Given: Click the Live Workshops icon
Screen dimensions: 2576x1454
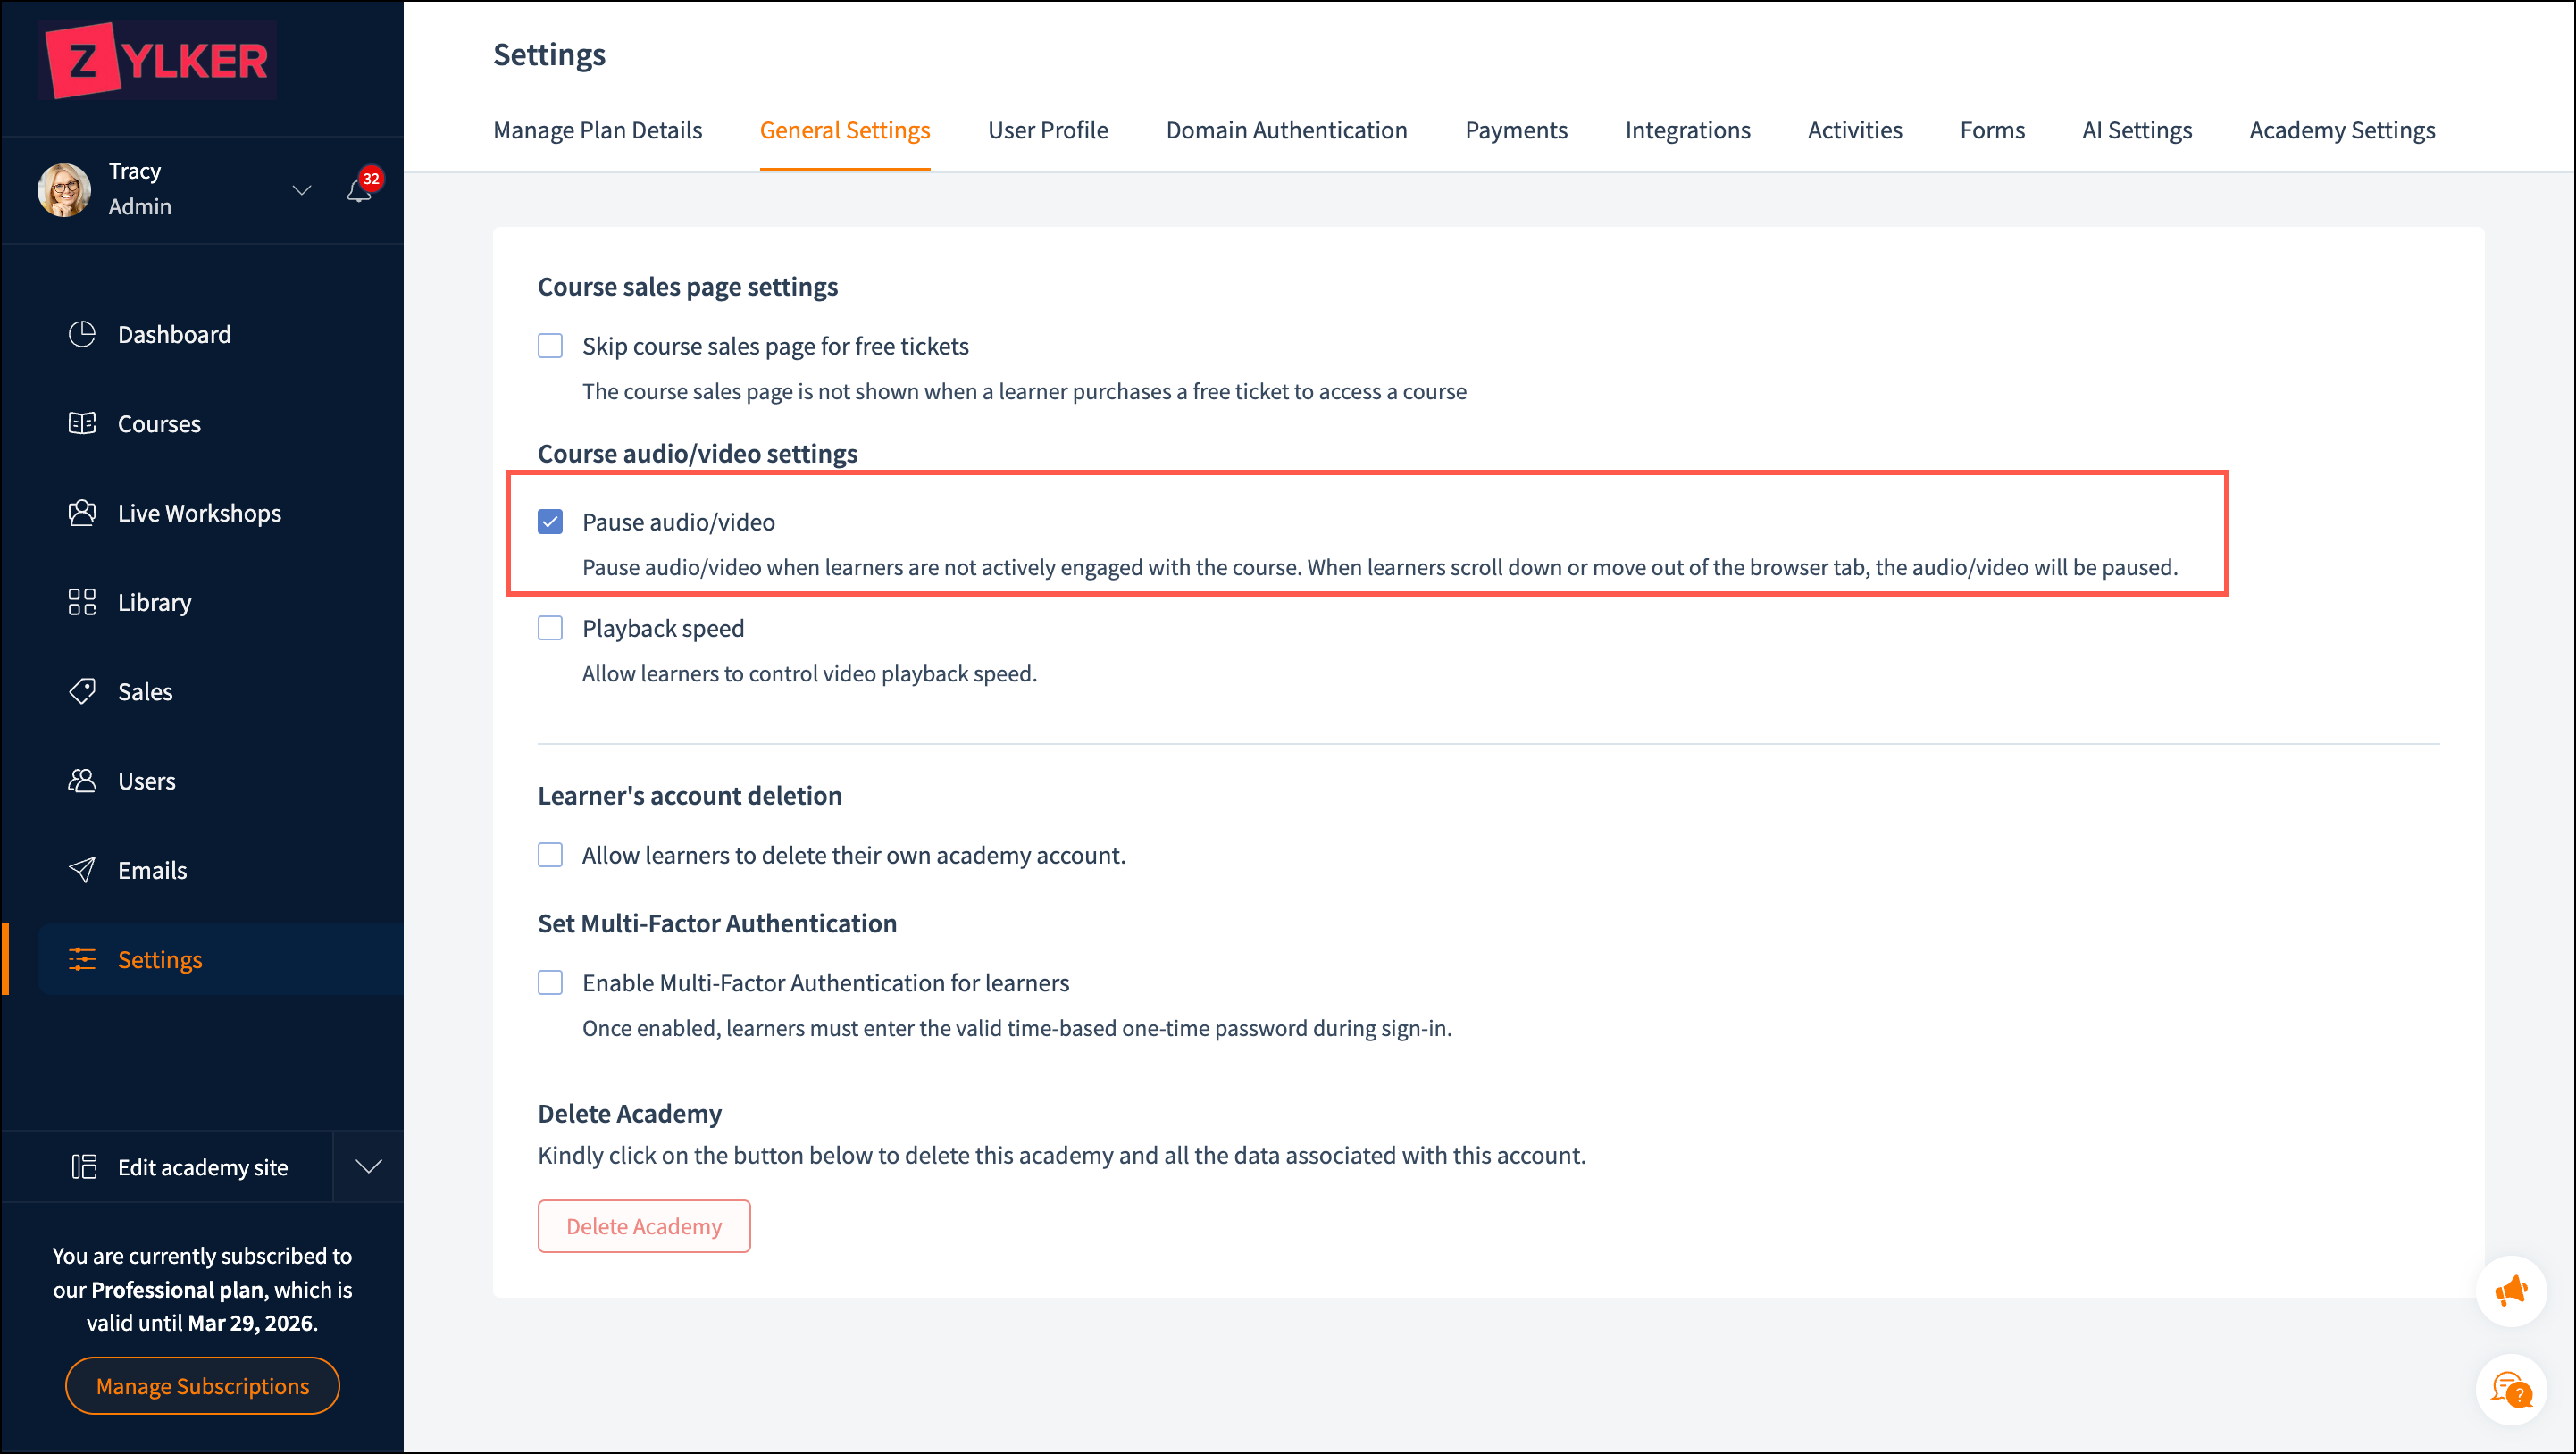Looking at the screenshot, I should coord(82,513).
